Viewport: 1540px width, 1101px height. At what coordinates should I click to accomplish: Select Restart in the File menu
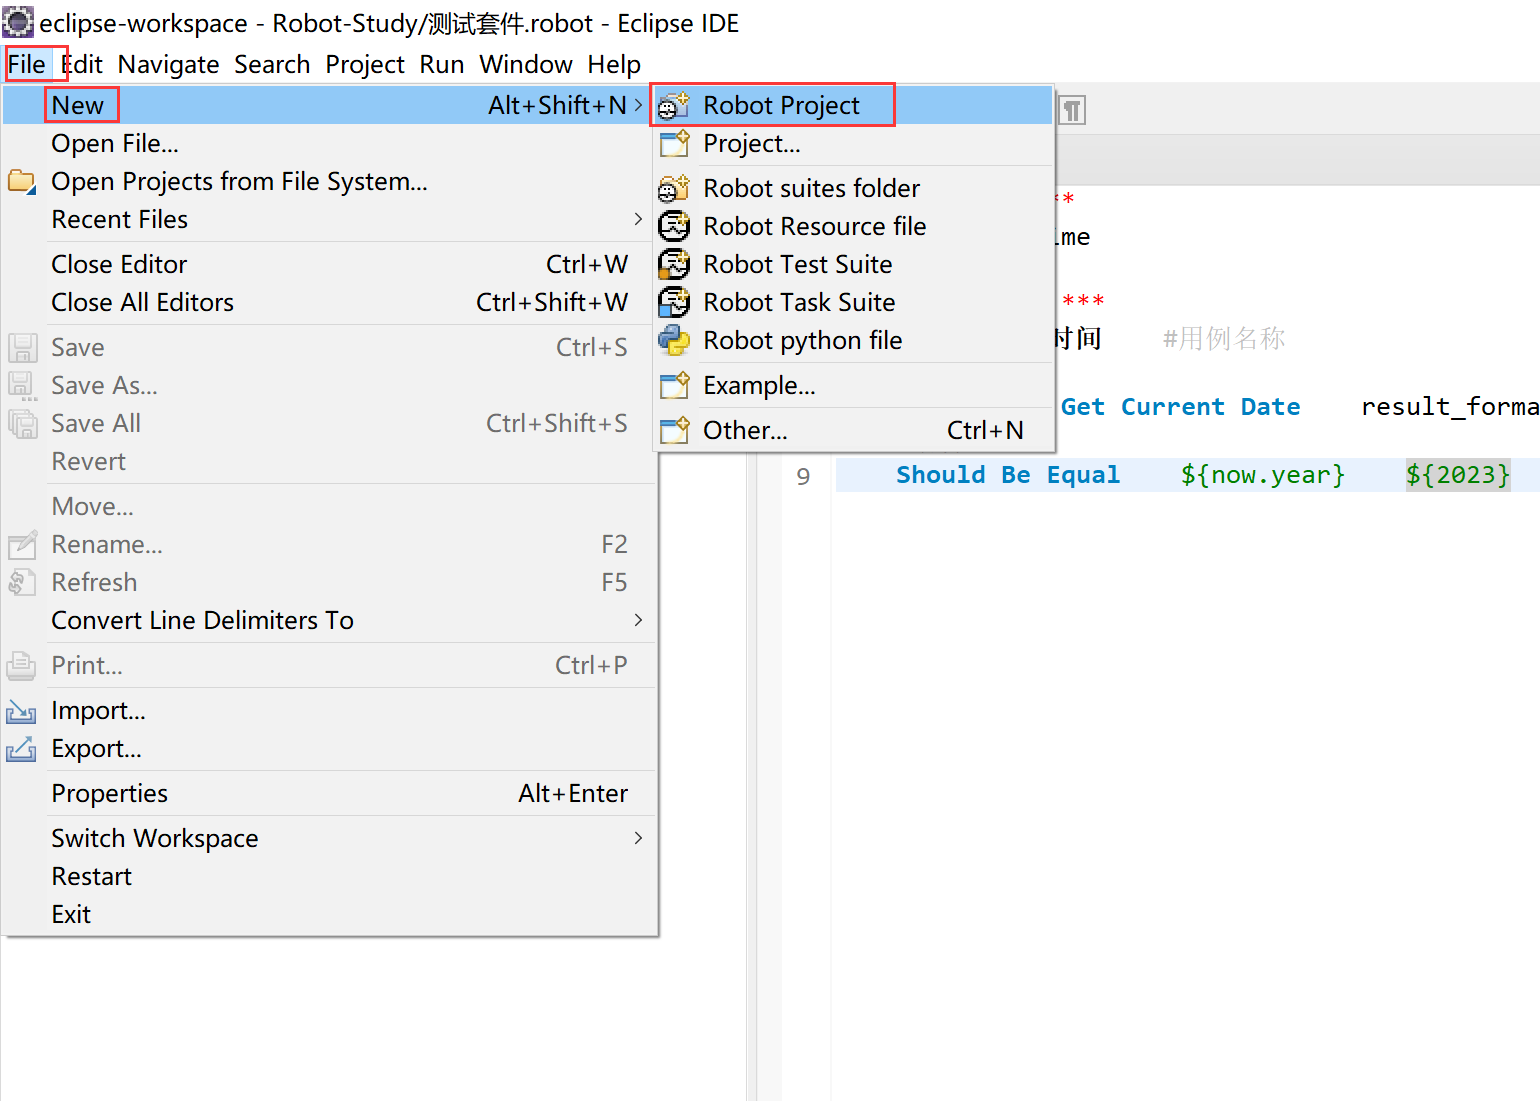328,876
